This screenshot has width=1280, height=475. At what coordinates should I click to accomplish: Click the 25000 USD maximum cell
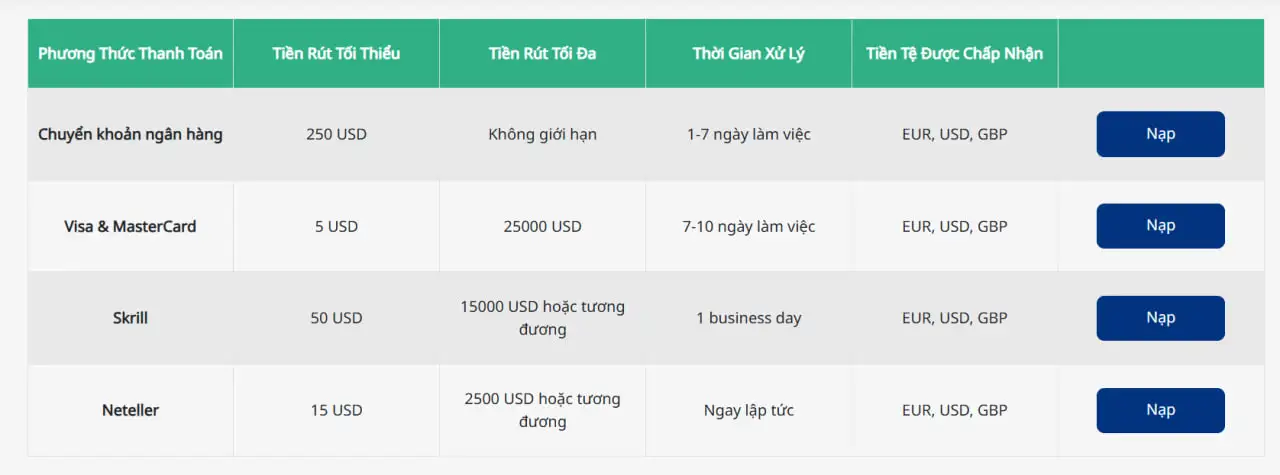542,226
